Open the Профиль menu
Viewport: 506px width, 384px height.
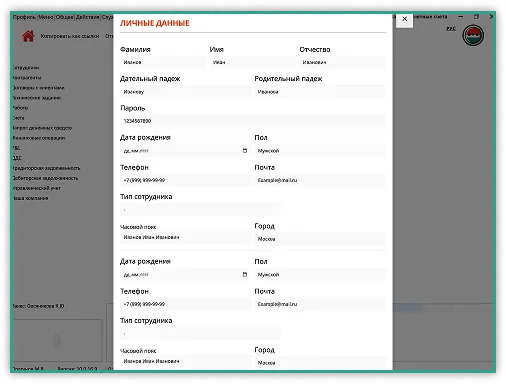[25, 17]
